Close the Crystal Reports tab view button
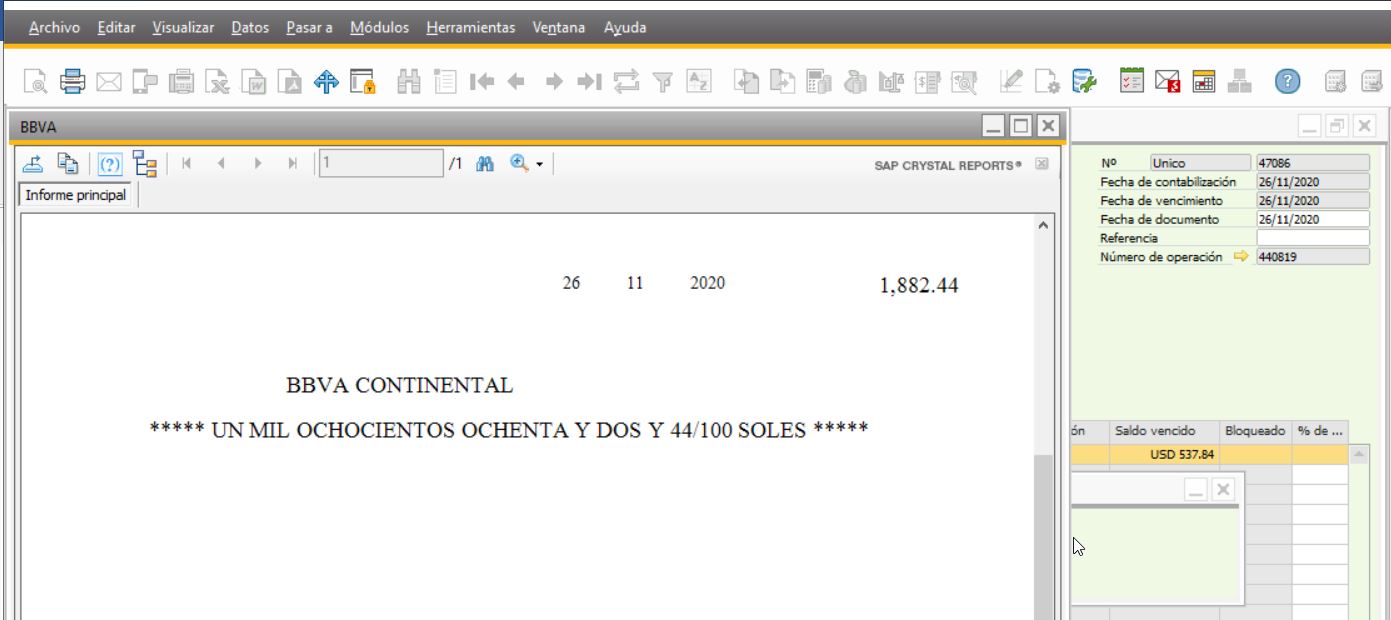1391x620 pixels. pyautogui.click(x=1041, y=163)
